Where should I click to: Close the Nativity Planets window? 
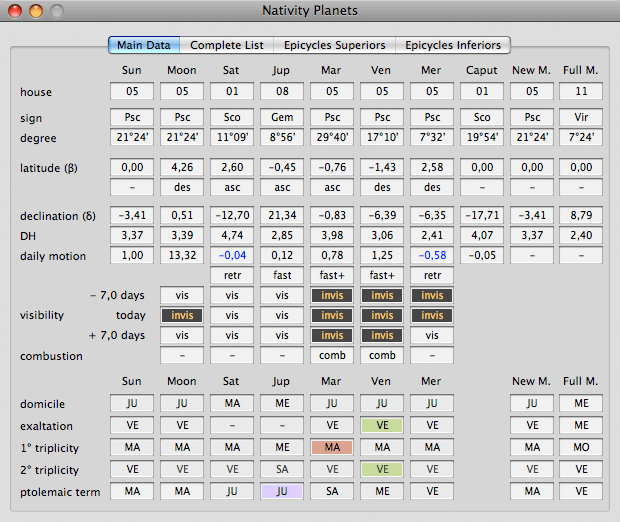[15, 11]
